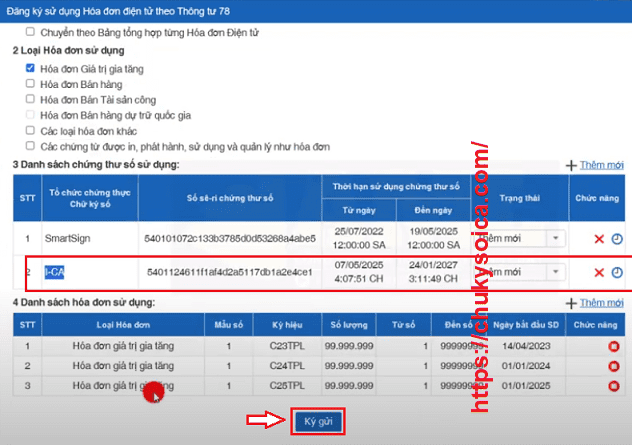This screenshot has height=445, width=632.
Task: Click plus icon beside certificate list Thêm mới
Action: coord(571,165)
